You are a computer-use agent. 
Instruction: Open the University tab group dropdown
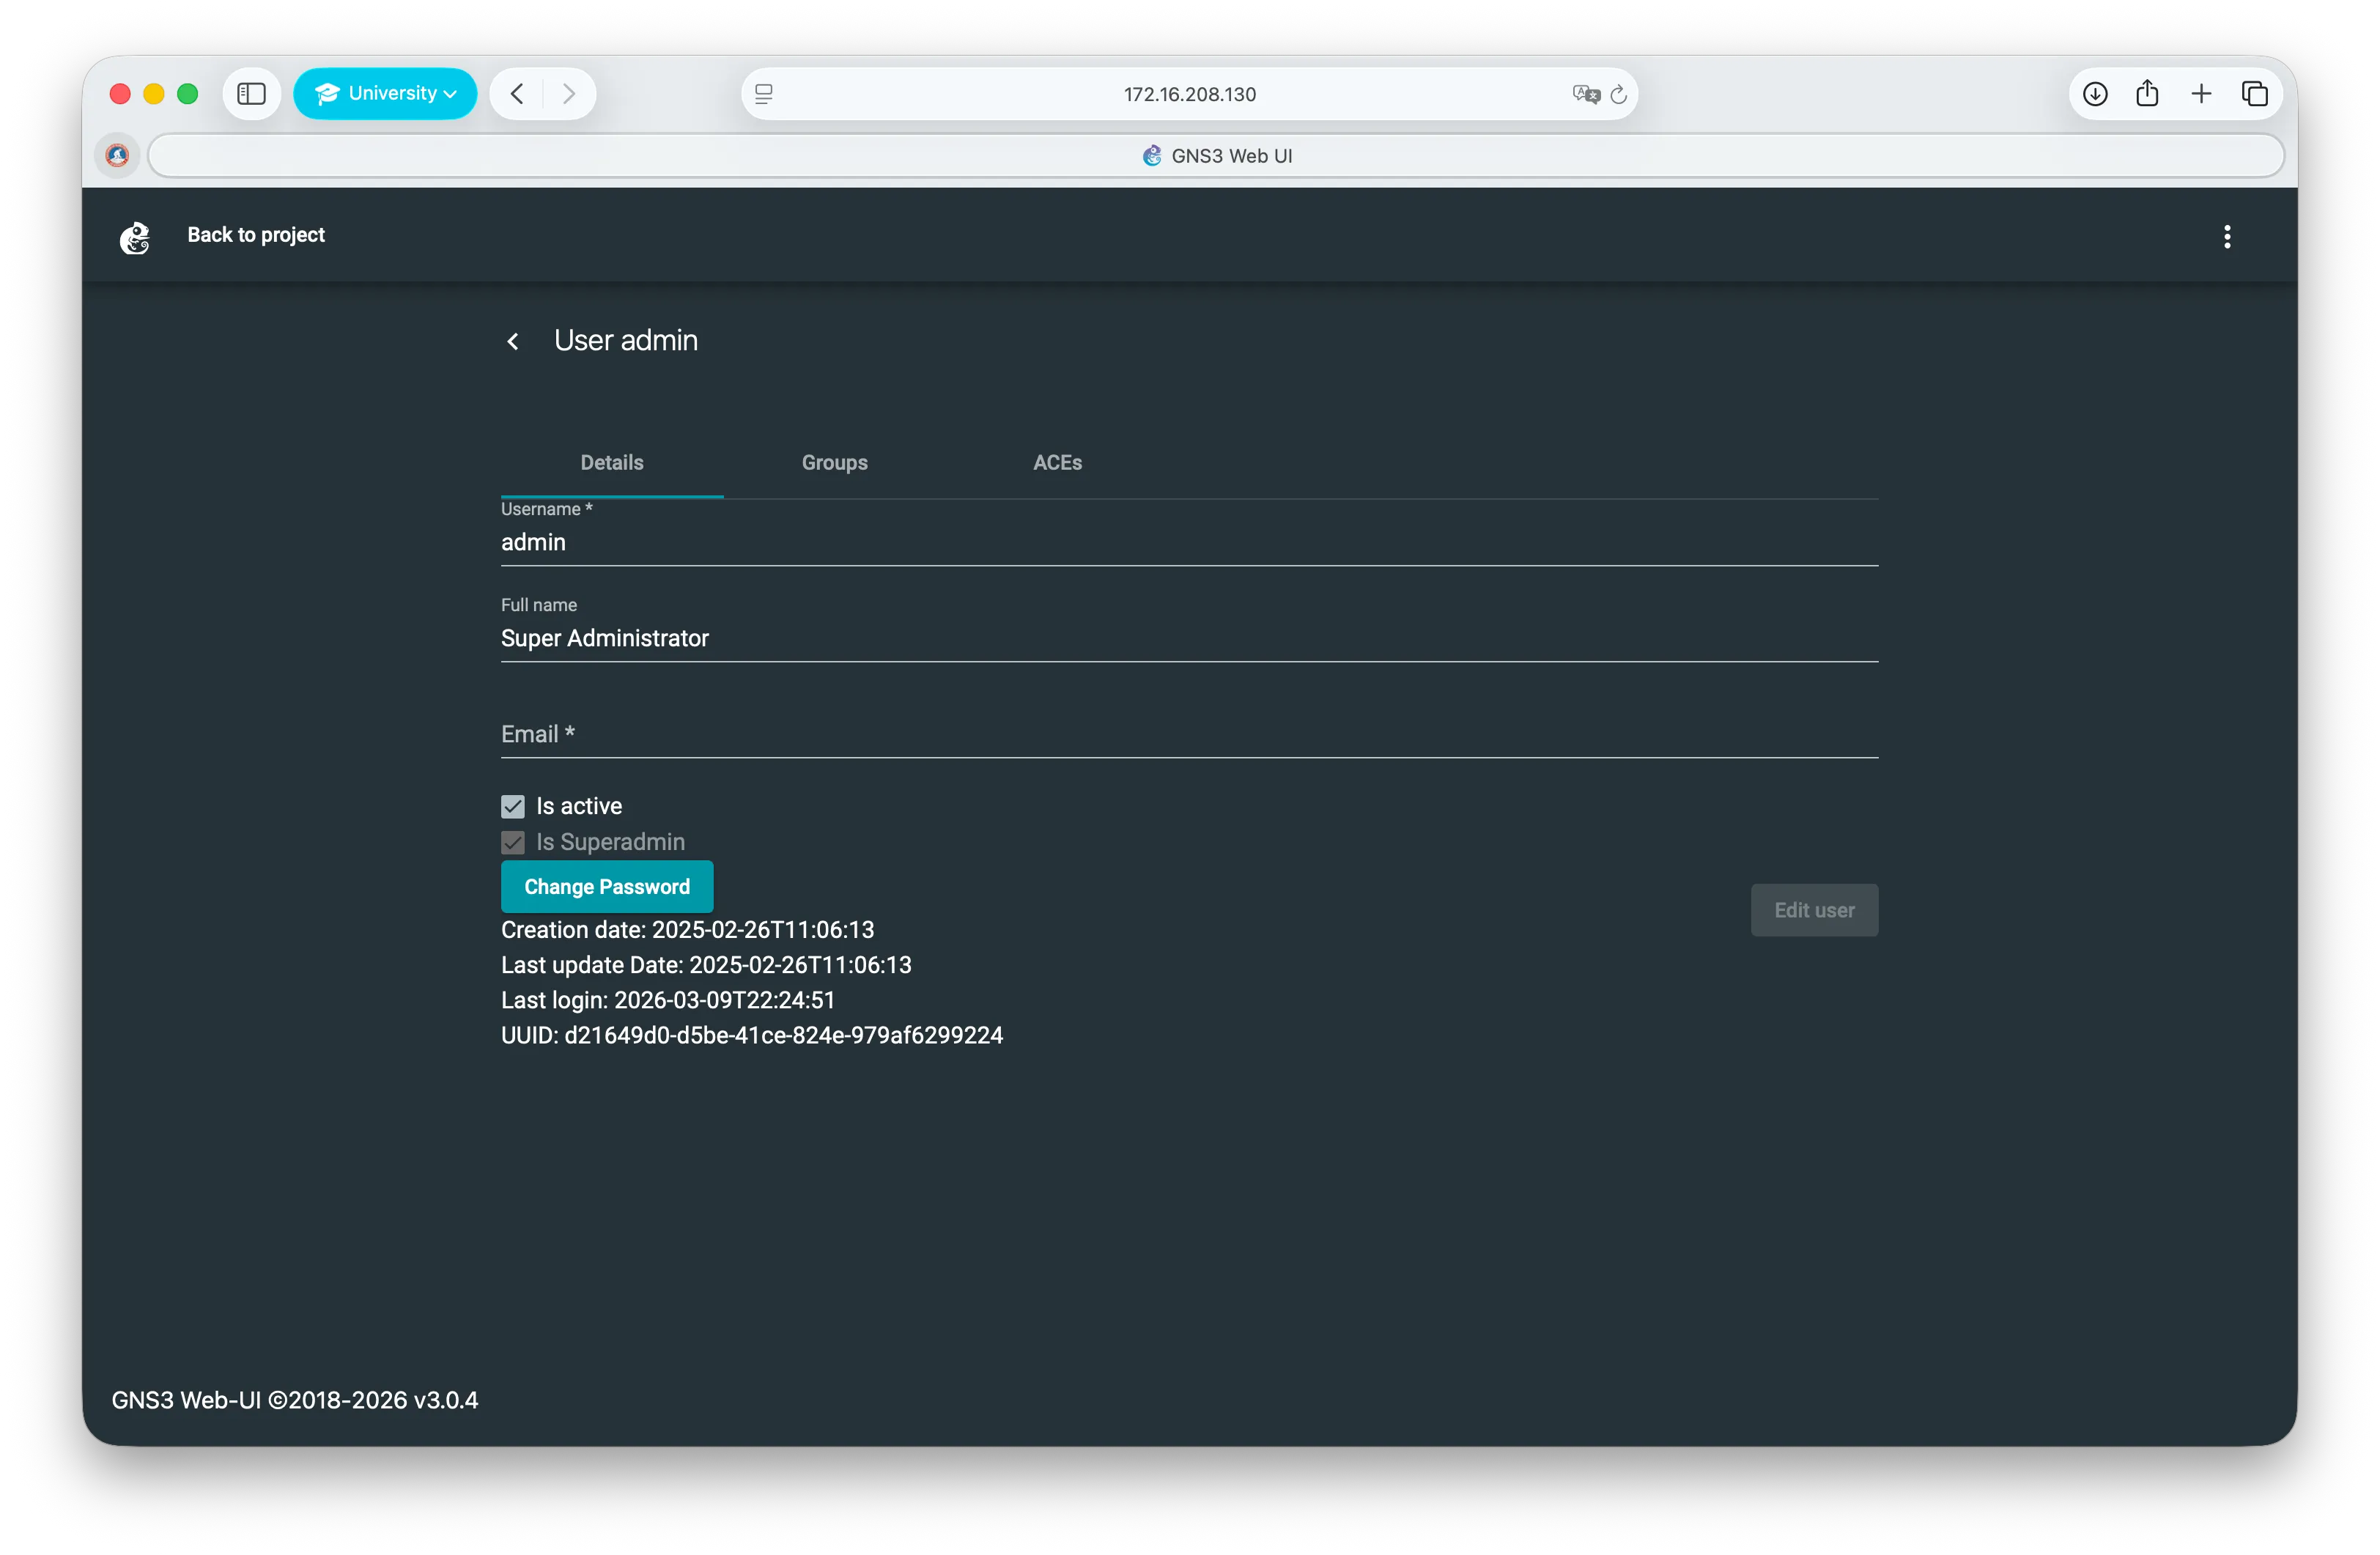pyautogui.click(x=385, y=93)
